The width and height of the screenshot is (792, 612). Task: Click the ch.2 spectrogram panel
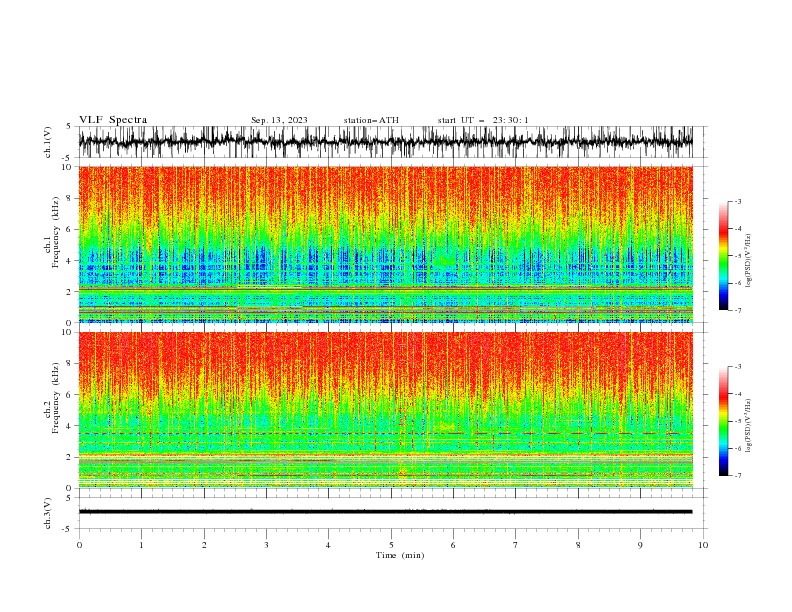pos(385,410)
